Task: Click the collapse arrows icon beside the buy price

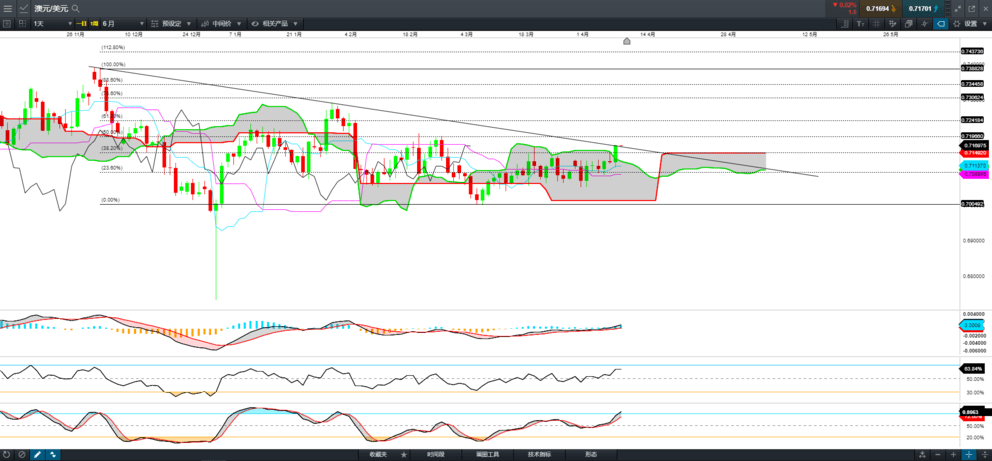Action: (957, 9)
